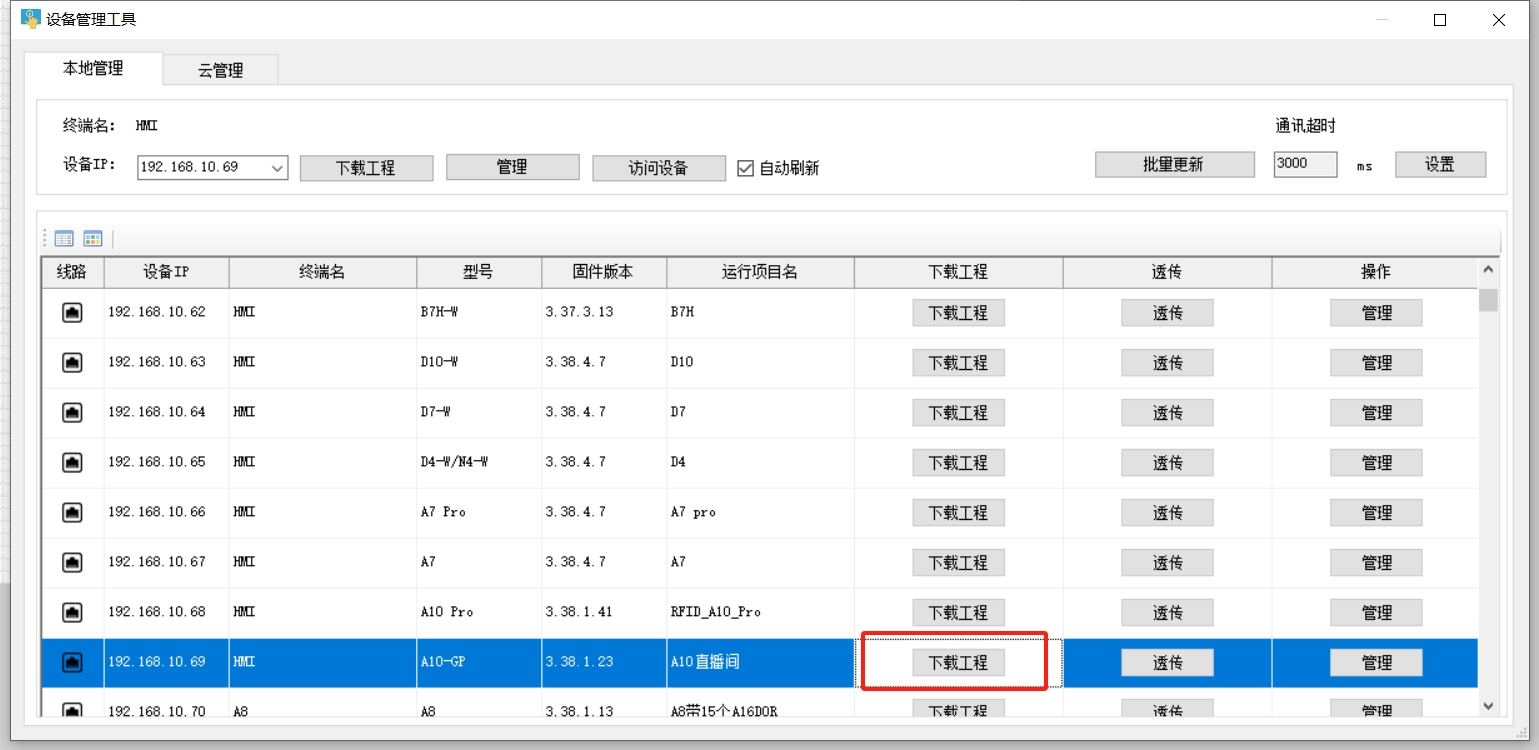The width and height of the screenshot is (1539, 750).
Task: Select the cell A10直播间
Action: click(760, 663)
